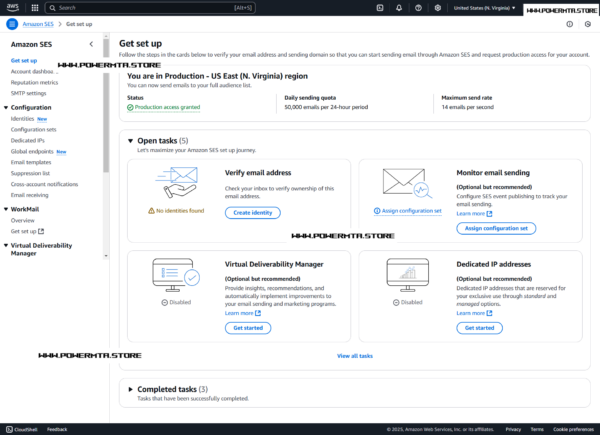Open Learn more under Monitor email sending

tap(474, 213)
